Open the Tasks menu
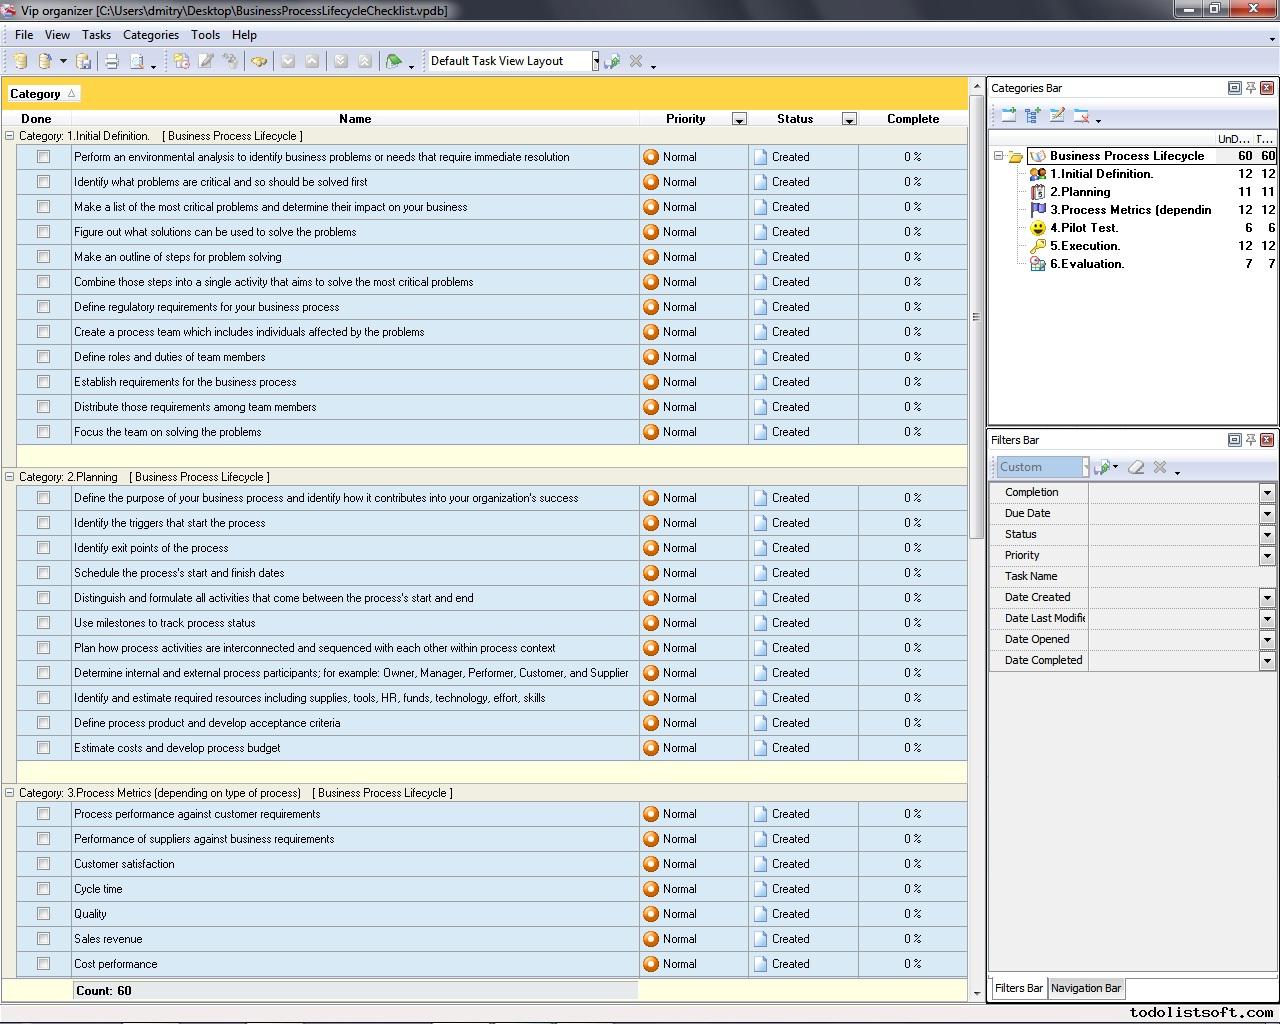Image resolution: width=1280 pixels, height=1024 pixels. pos(96,34)
